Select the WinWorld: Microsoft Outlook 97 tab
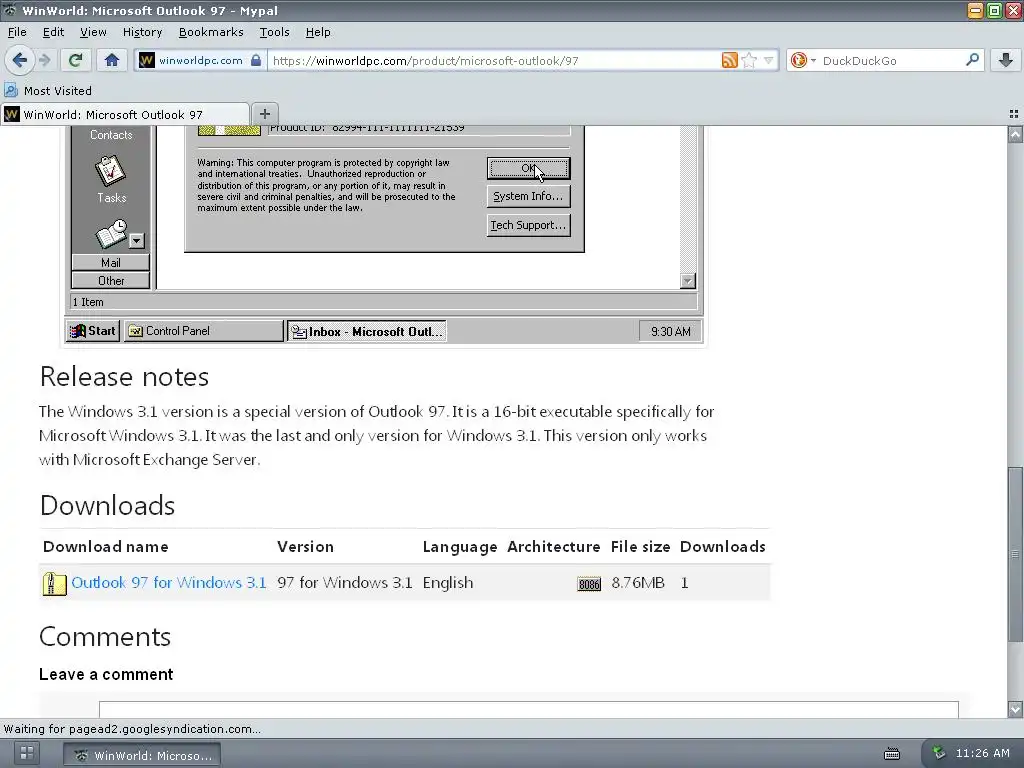Screen dimensions: 1024x768 point(125,114)
